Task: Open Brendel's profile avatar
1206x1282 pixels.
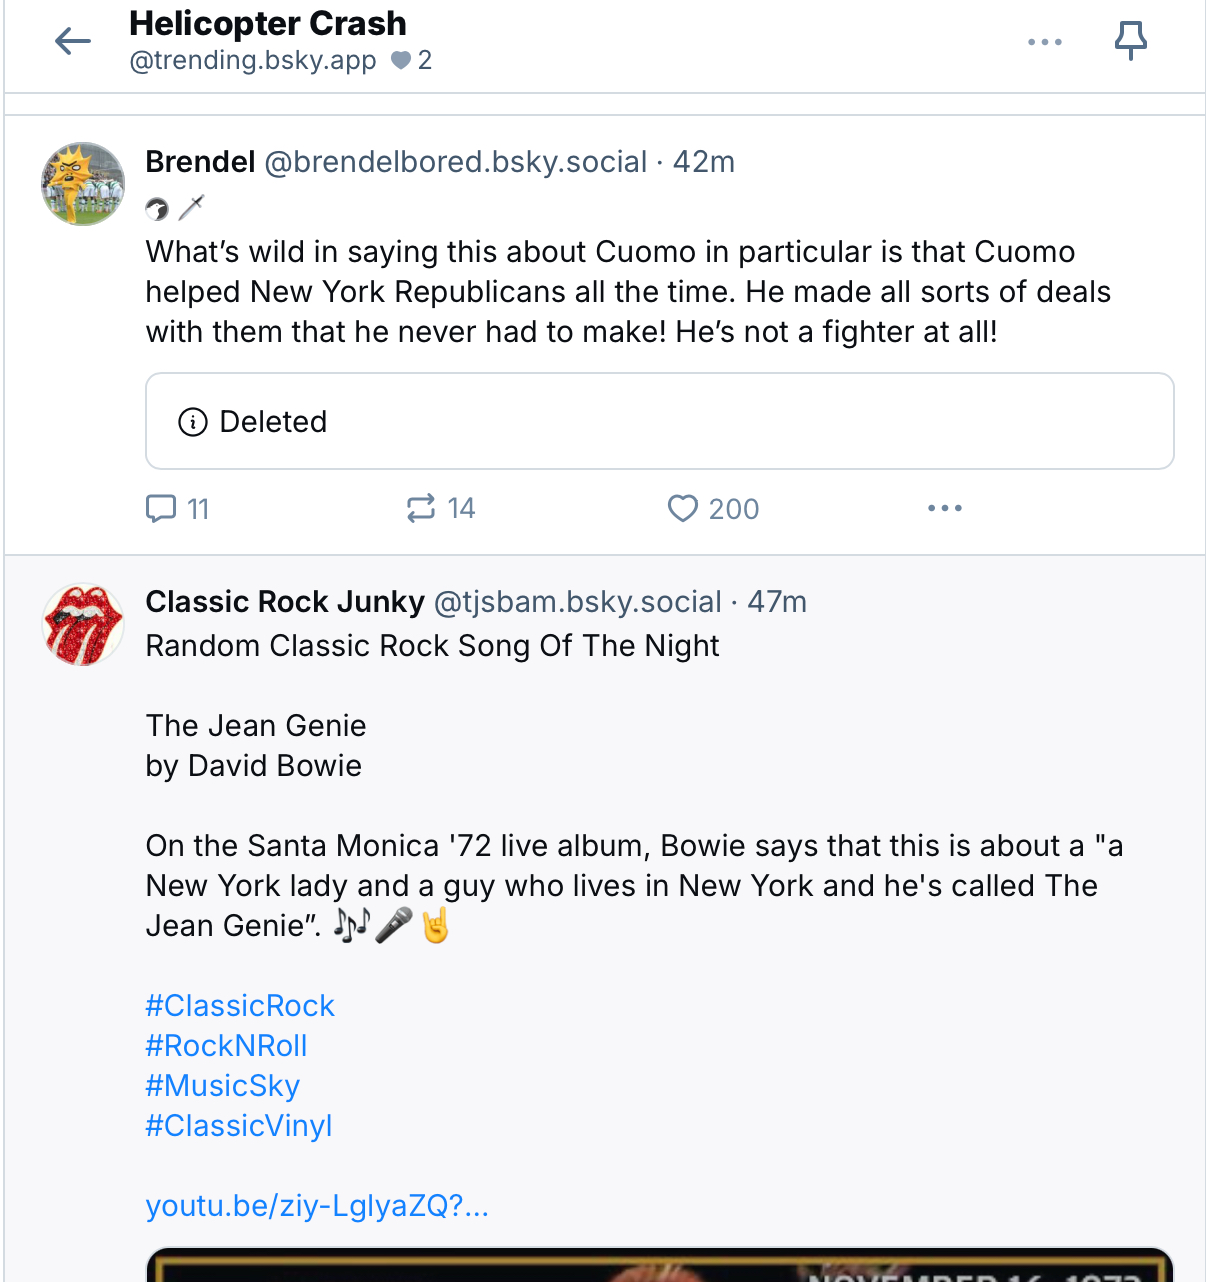Action: 83,184
